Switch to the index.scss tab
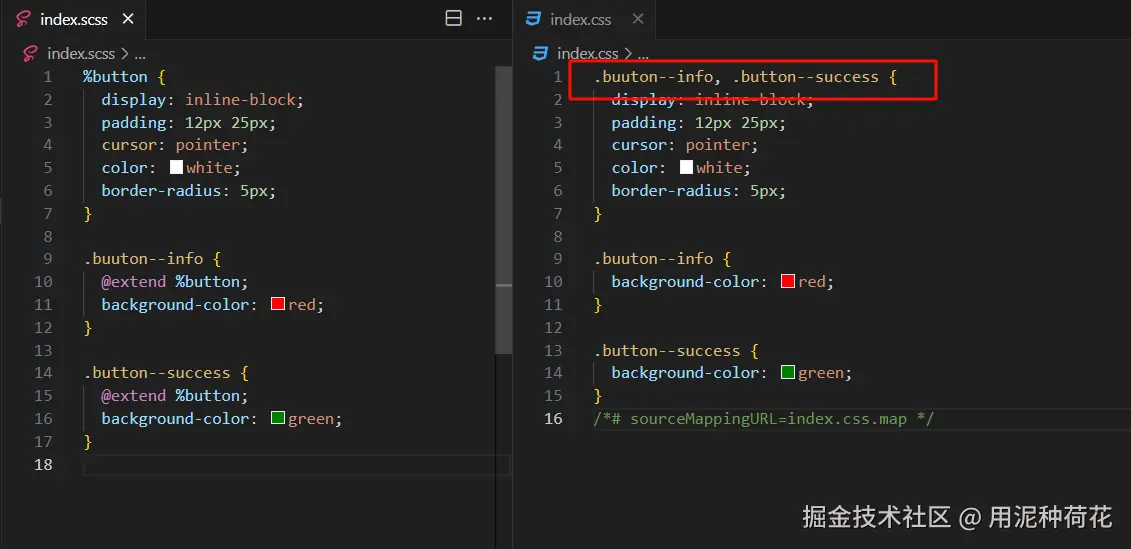1131x549 pixels. coord(73,19)
